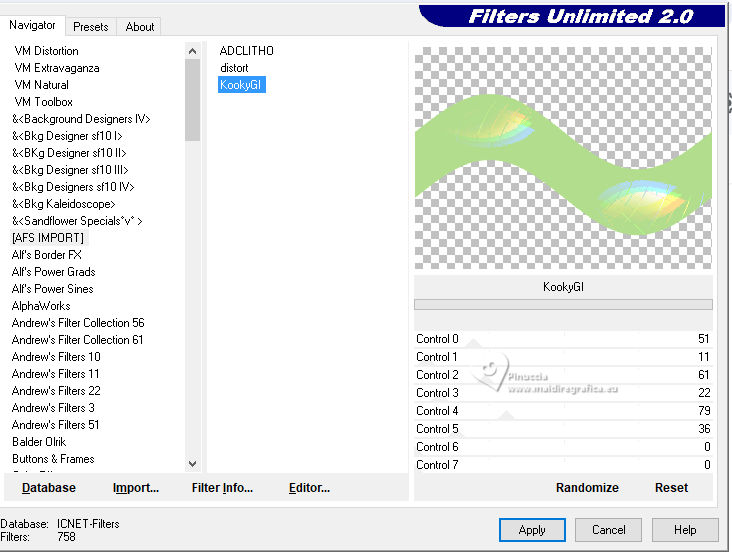Select Buttons & Frames category
The image size is (732, 552).
(53, 459)
